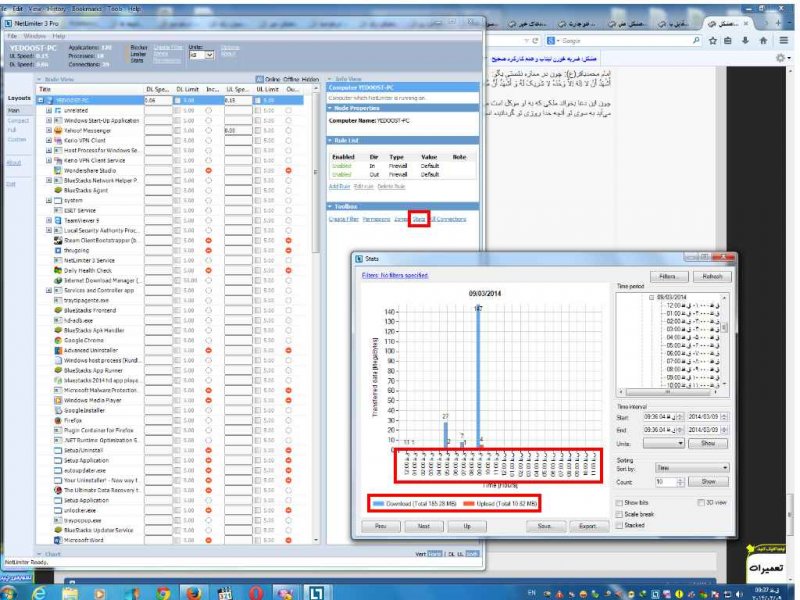Click the Microsoft Word row icon
Image resolution: width=800 pixels, height=600 pixels.
58,540
